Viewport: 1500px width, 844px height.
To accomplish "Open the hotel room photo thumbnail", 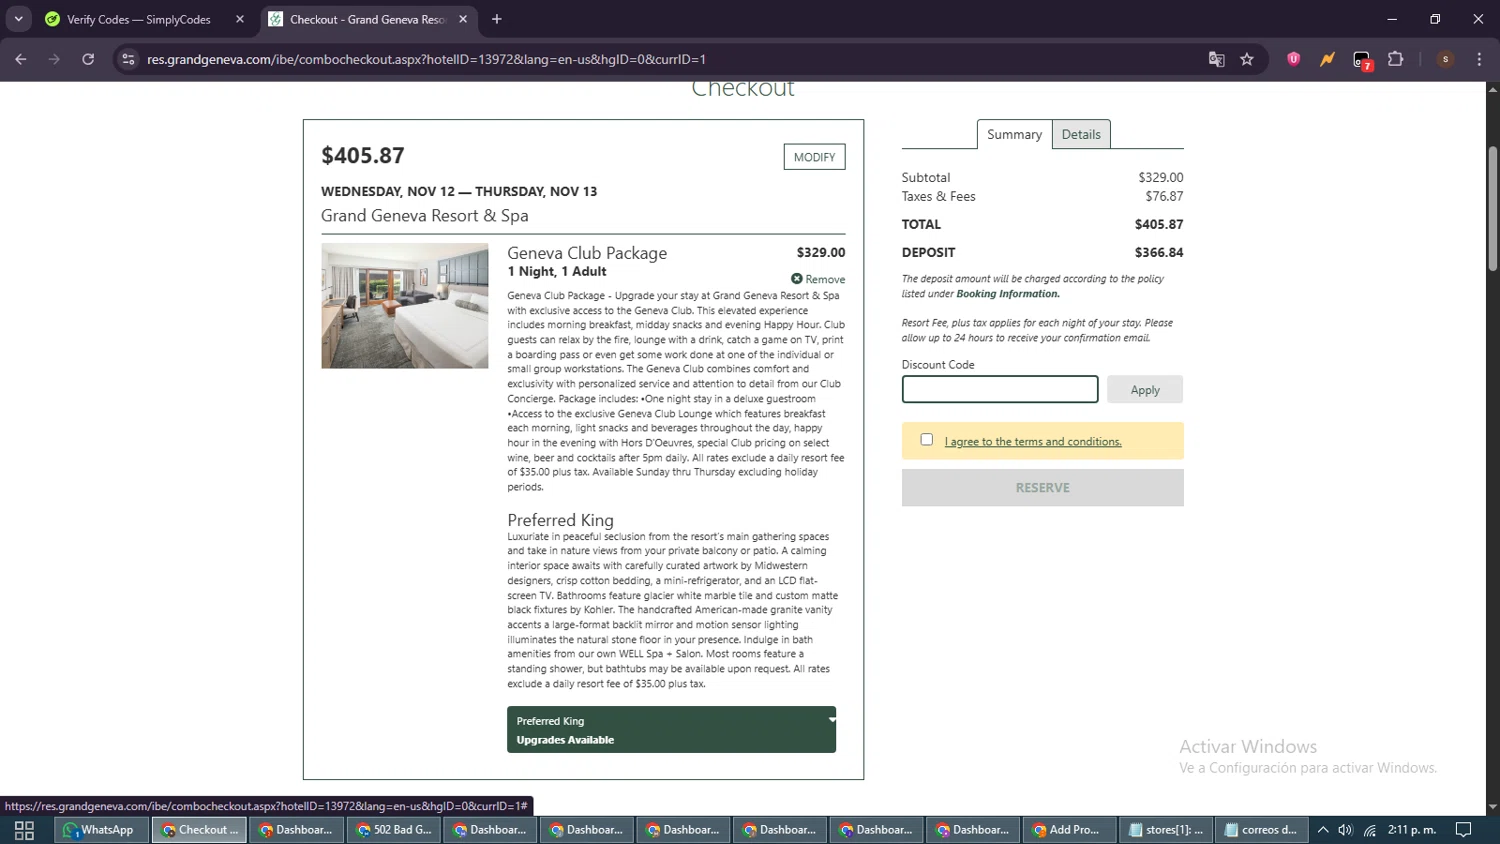I will 404,305.
